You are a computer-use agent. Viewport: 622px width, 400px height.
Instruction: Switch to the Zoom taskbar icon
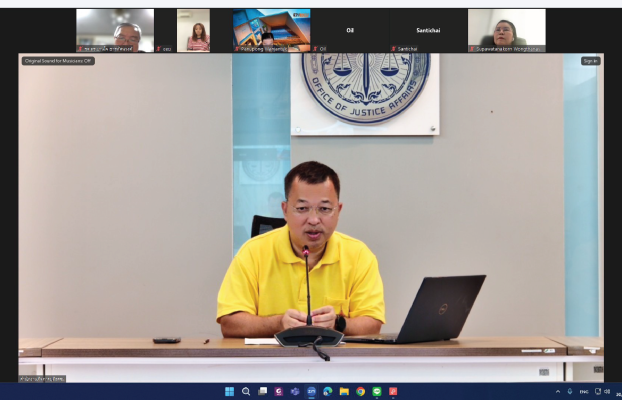311,391
